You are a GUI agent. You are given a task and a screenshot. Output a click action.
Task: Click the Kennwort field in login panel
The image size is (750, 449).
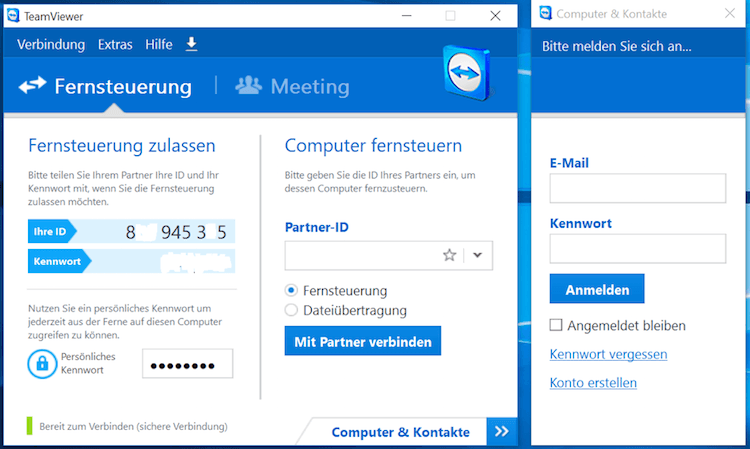pyautogui.click(x=638, y=248)
